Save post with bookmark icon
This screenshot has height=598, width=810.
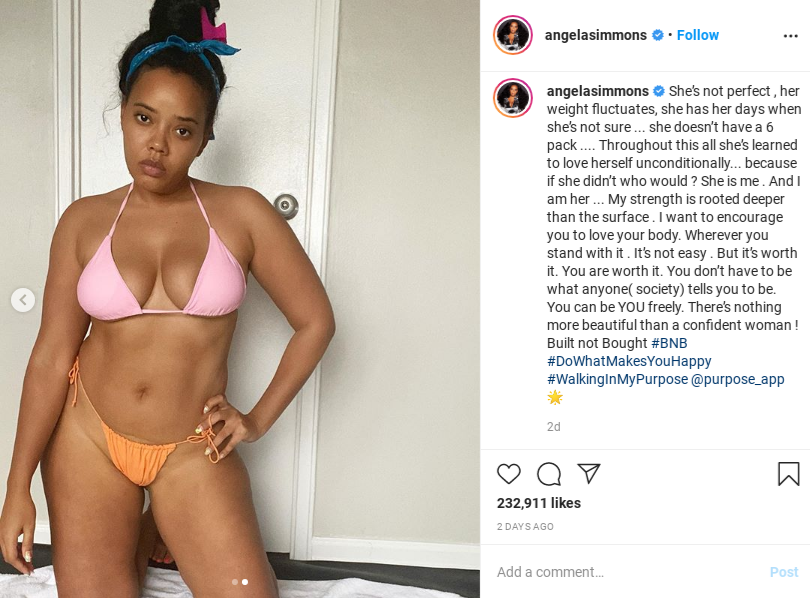point(788,474)
